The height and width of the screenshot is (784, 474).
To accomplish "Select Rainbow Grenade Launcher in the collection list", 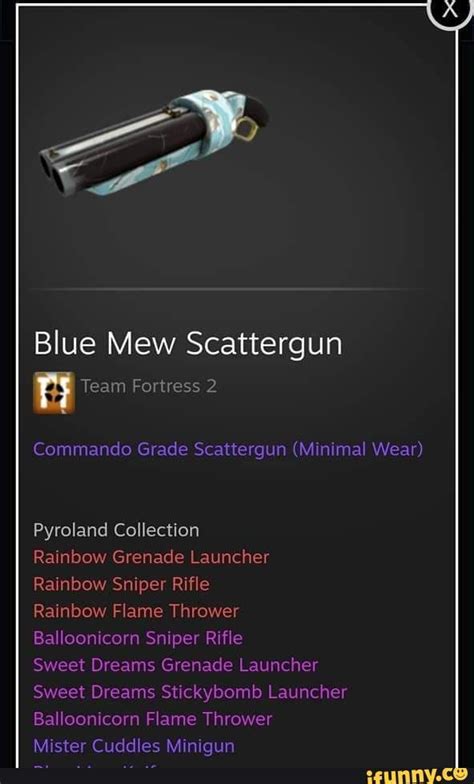I will click(x=151, y=557).
